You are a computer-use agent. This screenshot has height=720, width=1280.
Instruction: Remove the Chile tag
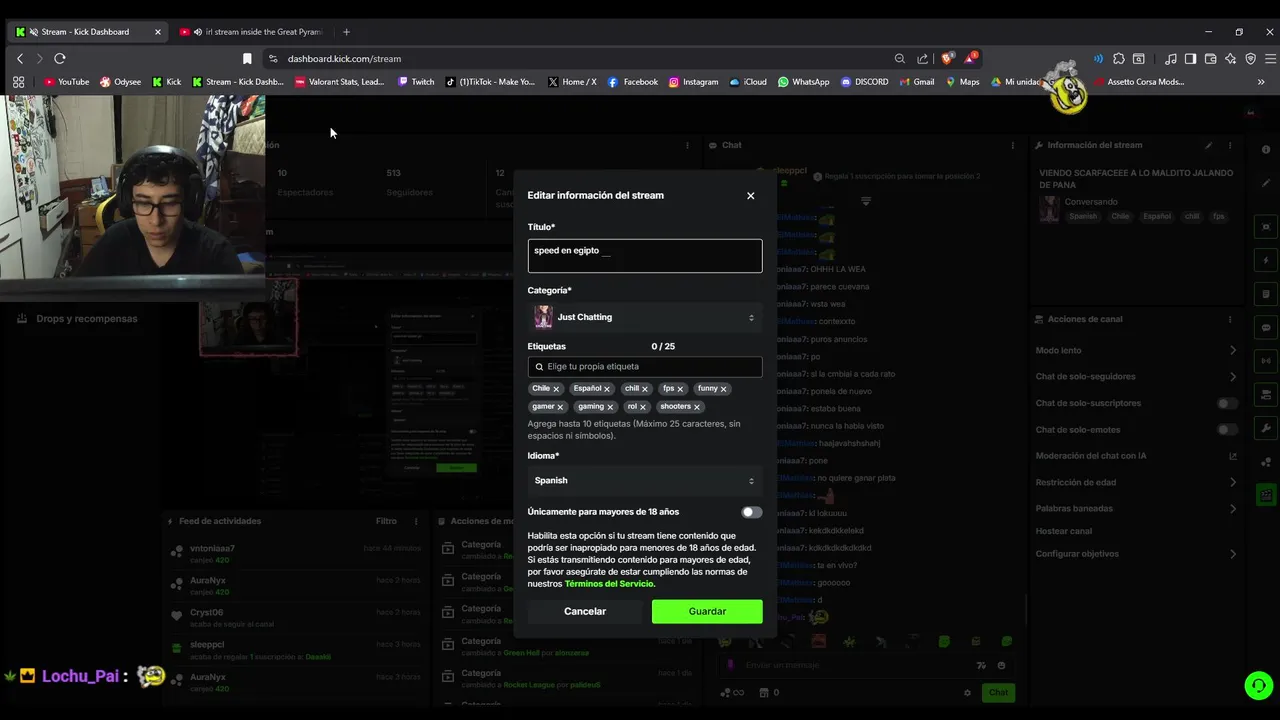(556, 389)
